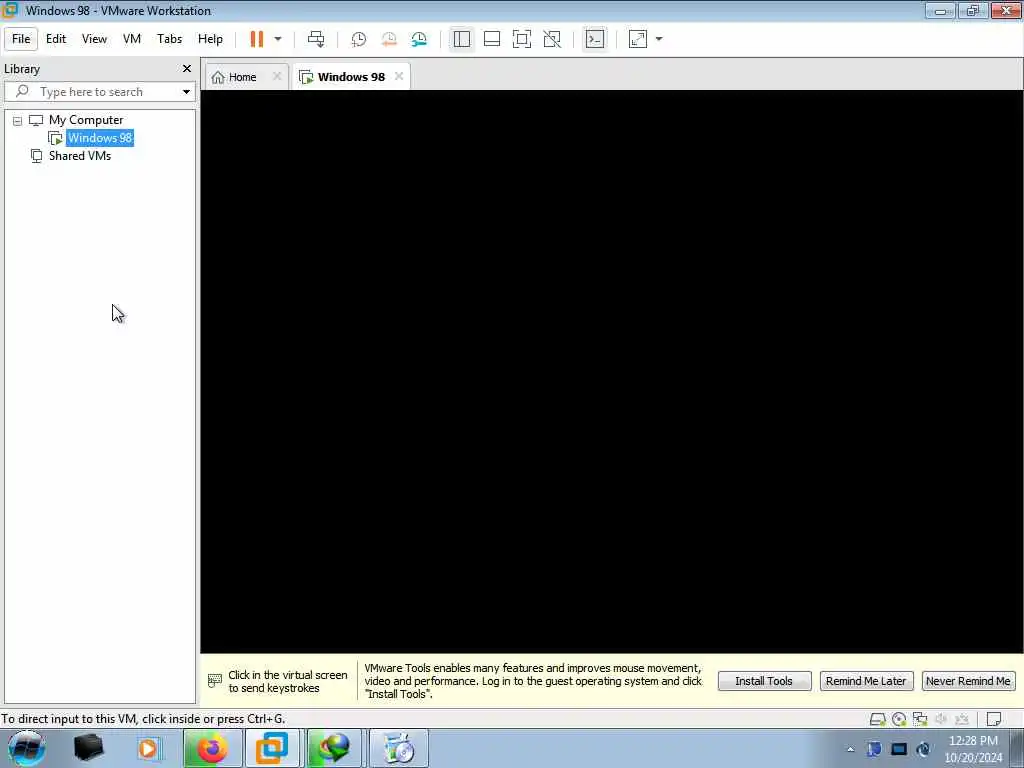Image resolution: width=1024 pixels, height=768 pixels.
Task: Click the Remind Me Later button
Action: tap(866, 681)
